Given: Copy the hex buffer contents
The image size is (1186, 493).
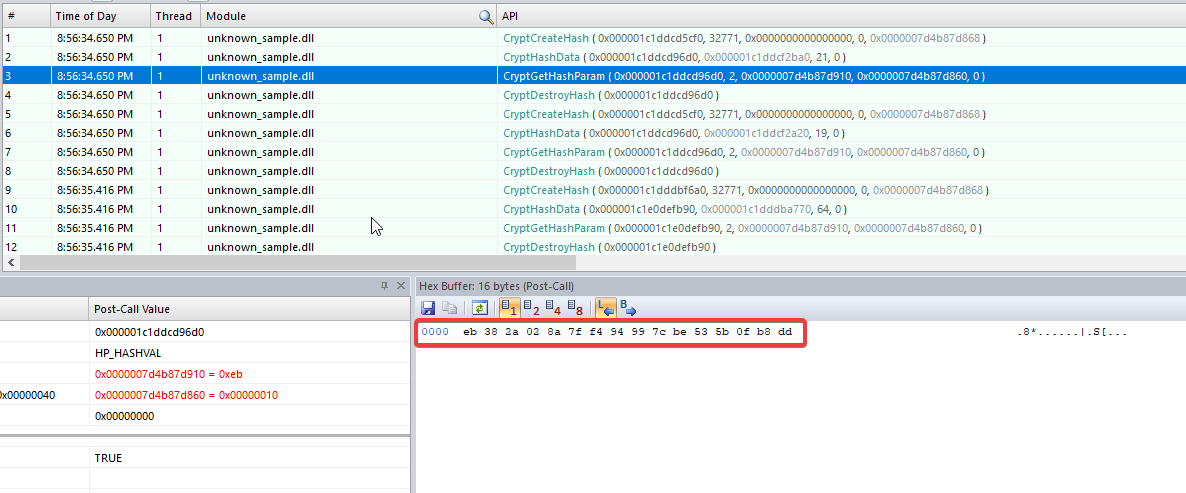Looking at the screenshot, I should coord(449,308).
